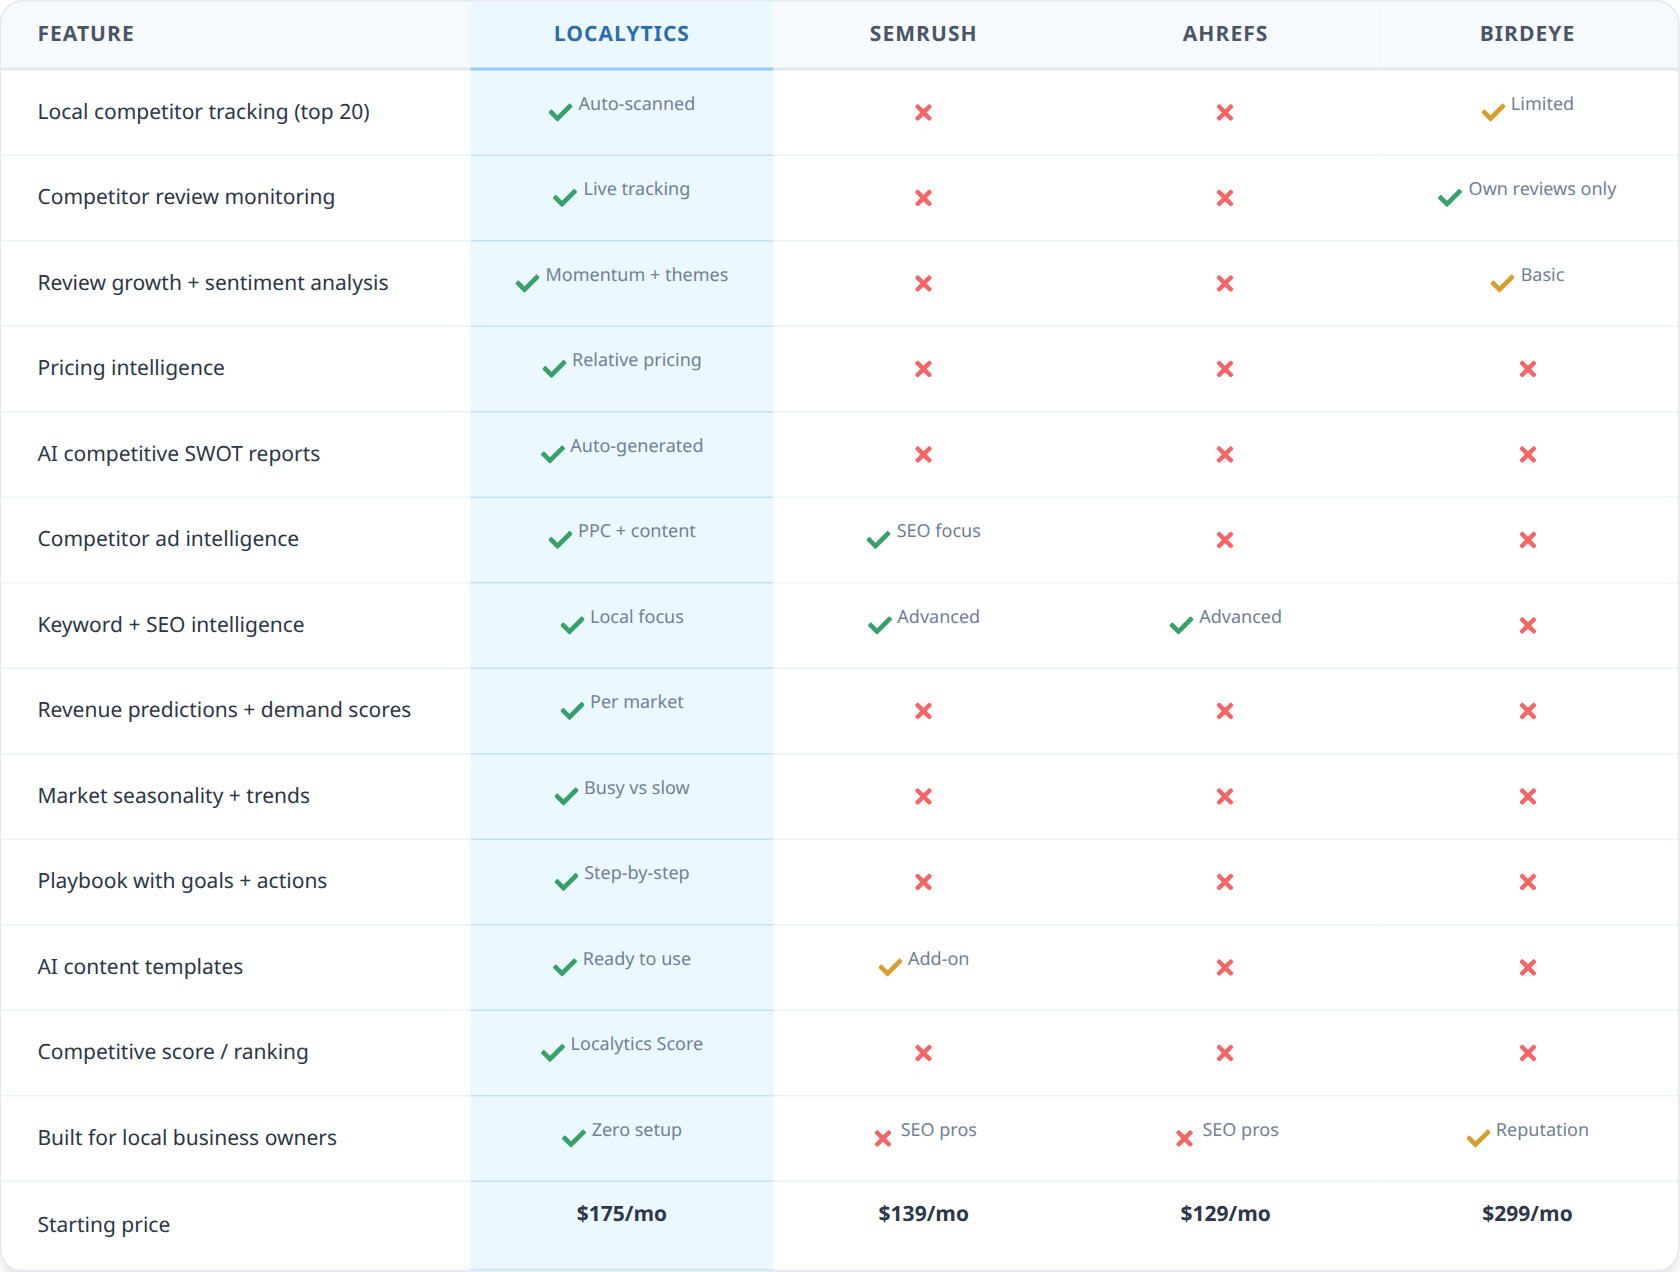The image size is (1680, 1272).
Task: Click AI competitive SWOT reports label
Action: click(x=179, y=454)
